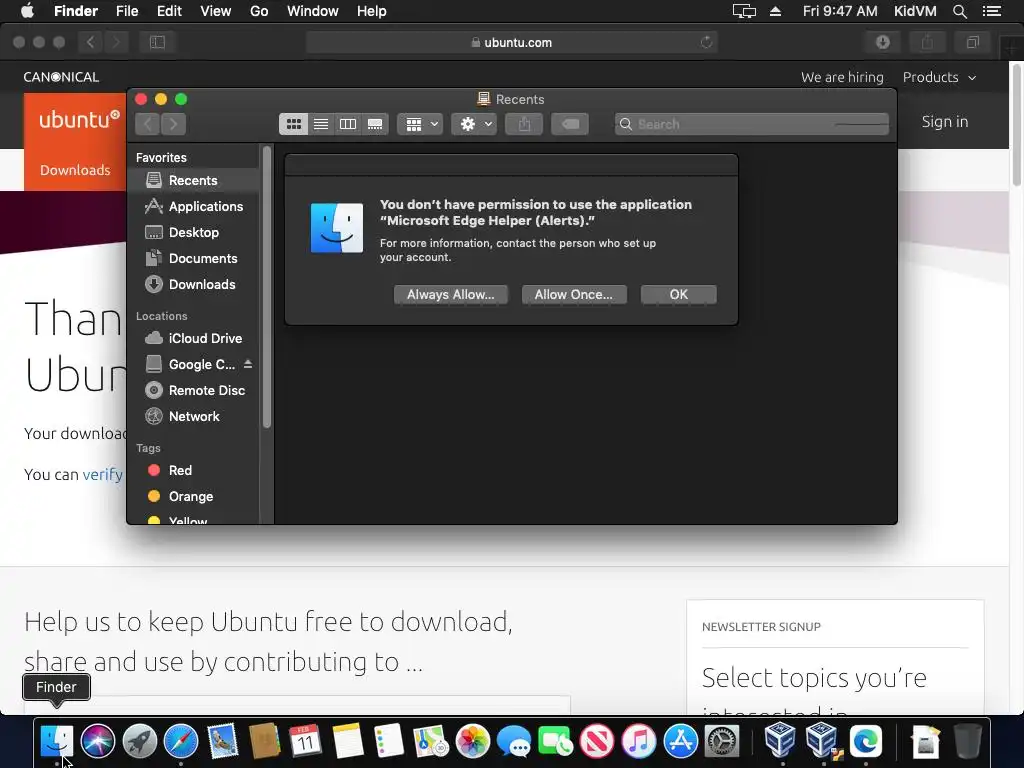Switch Finder to column view
Viewport: 1024px width, 768px height.
pos(347,124)
